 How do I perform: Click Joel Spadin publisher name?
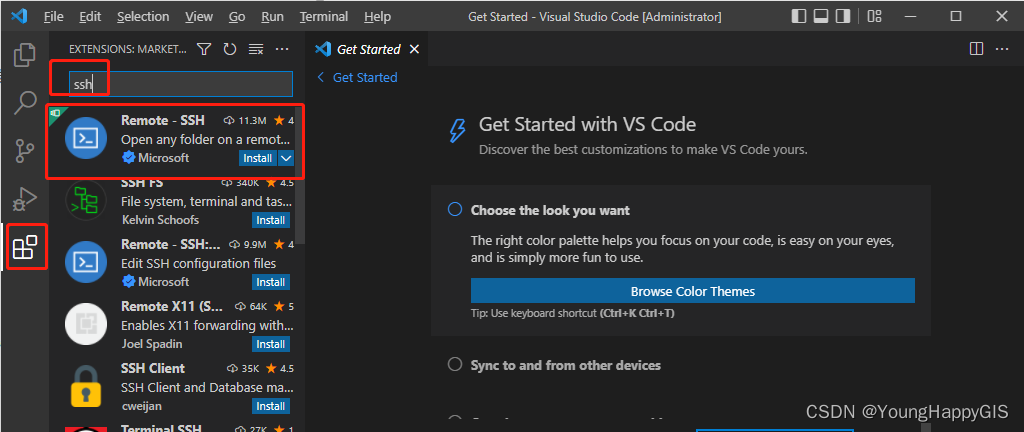click(152, 343)
